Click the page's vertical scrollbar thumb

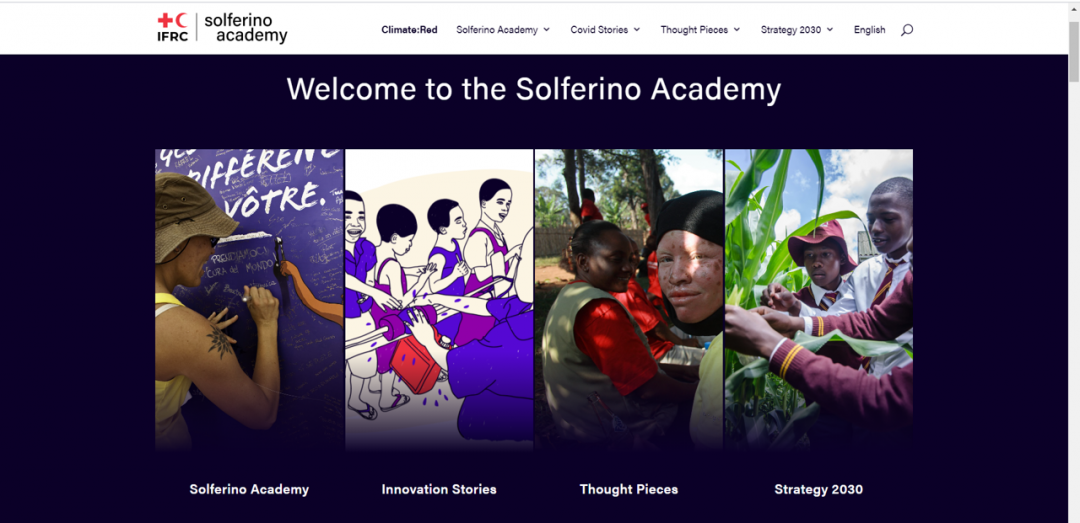tap(1073, 50)
